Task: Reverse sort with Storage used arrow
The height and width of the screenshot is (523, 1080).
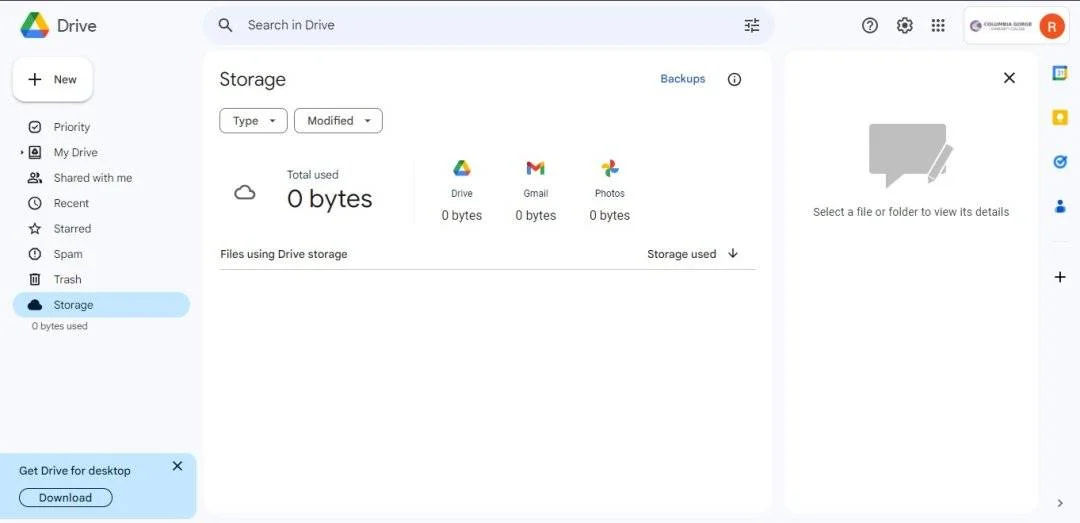Action: click(733, 254)
